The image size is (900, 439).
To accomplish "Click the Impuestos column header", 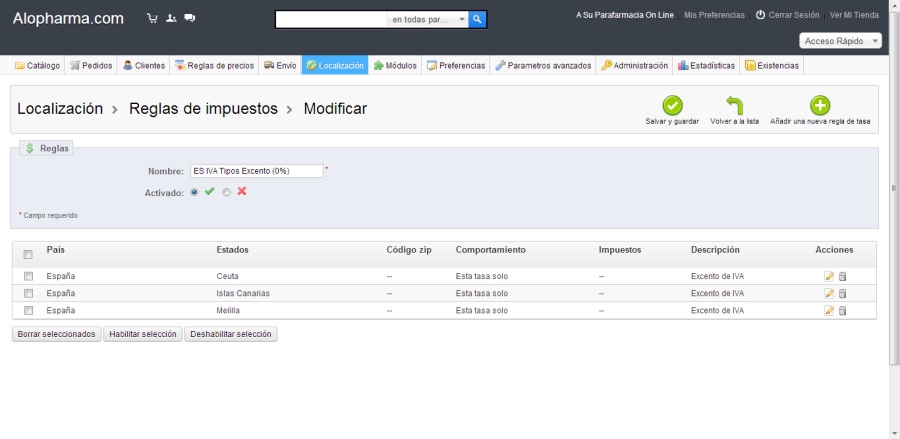I will click(x=620, y=250).
